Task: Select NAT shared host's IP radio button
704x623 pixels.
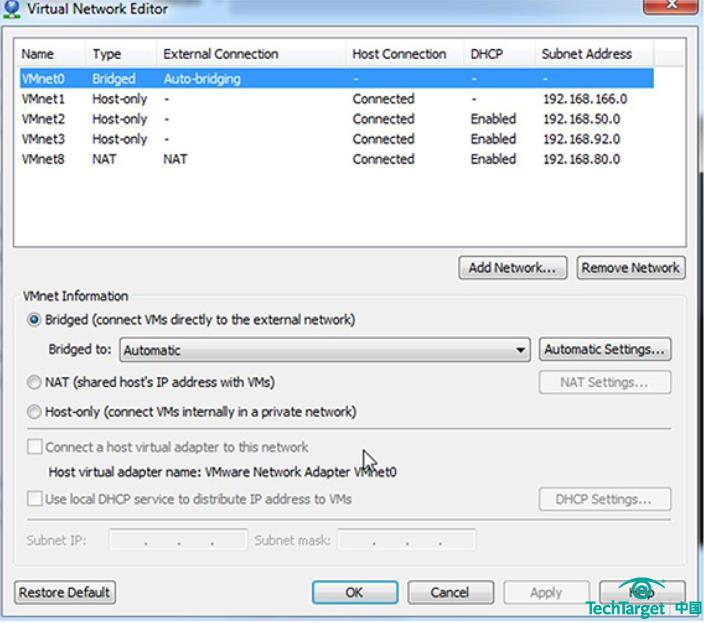Action: tap(34, 382)
